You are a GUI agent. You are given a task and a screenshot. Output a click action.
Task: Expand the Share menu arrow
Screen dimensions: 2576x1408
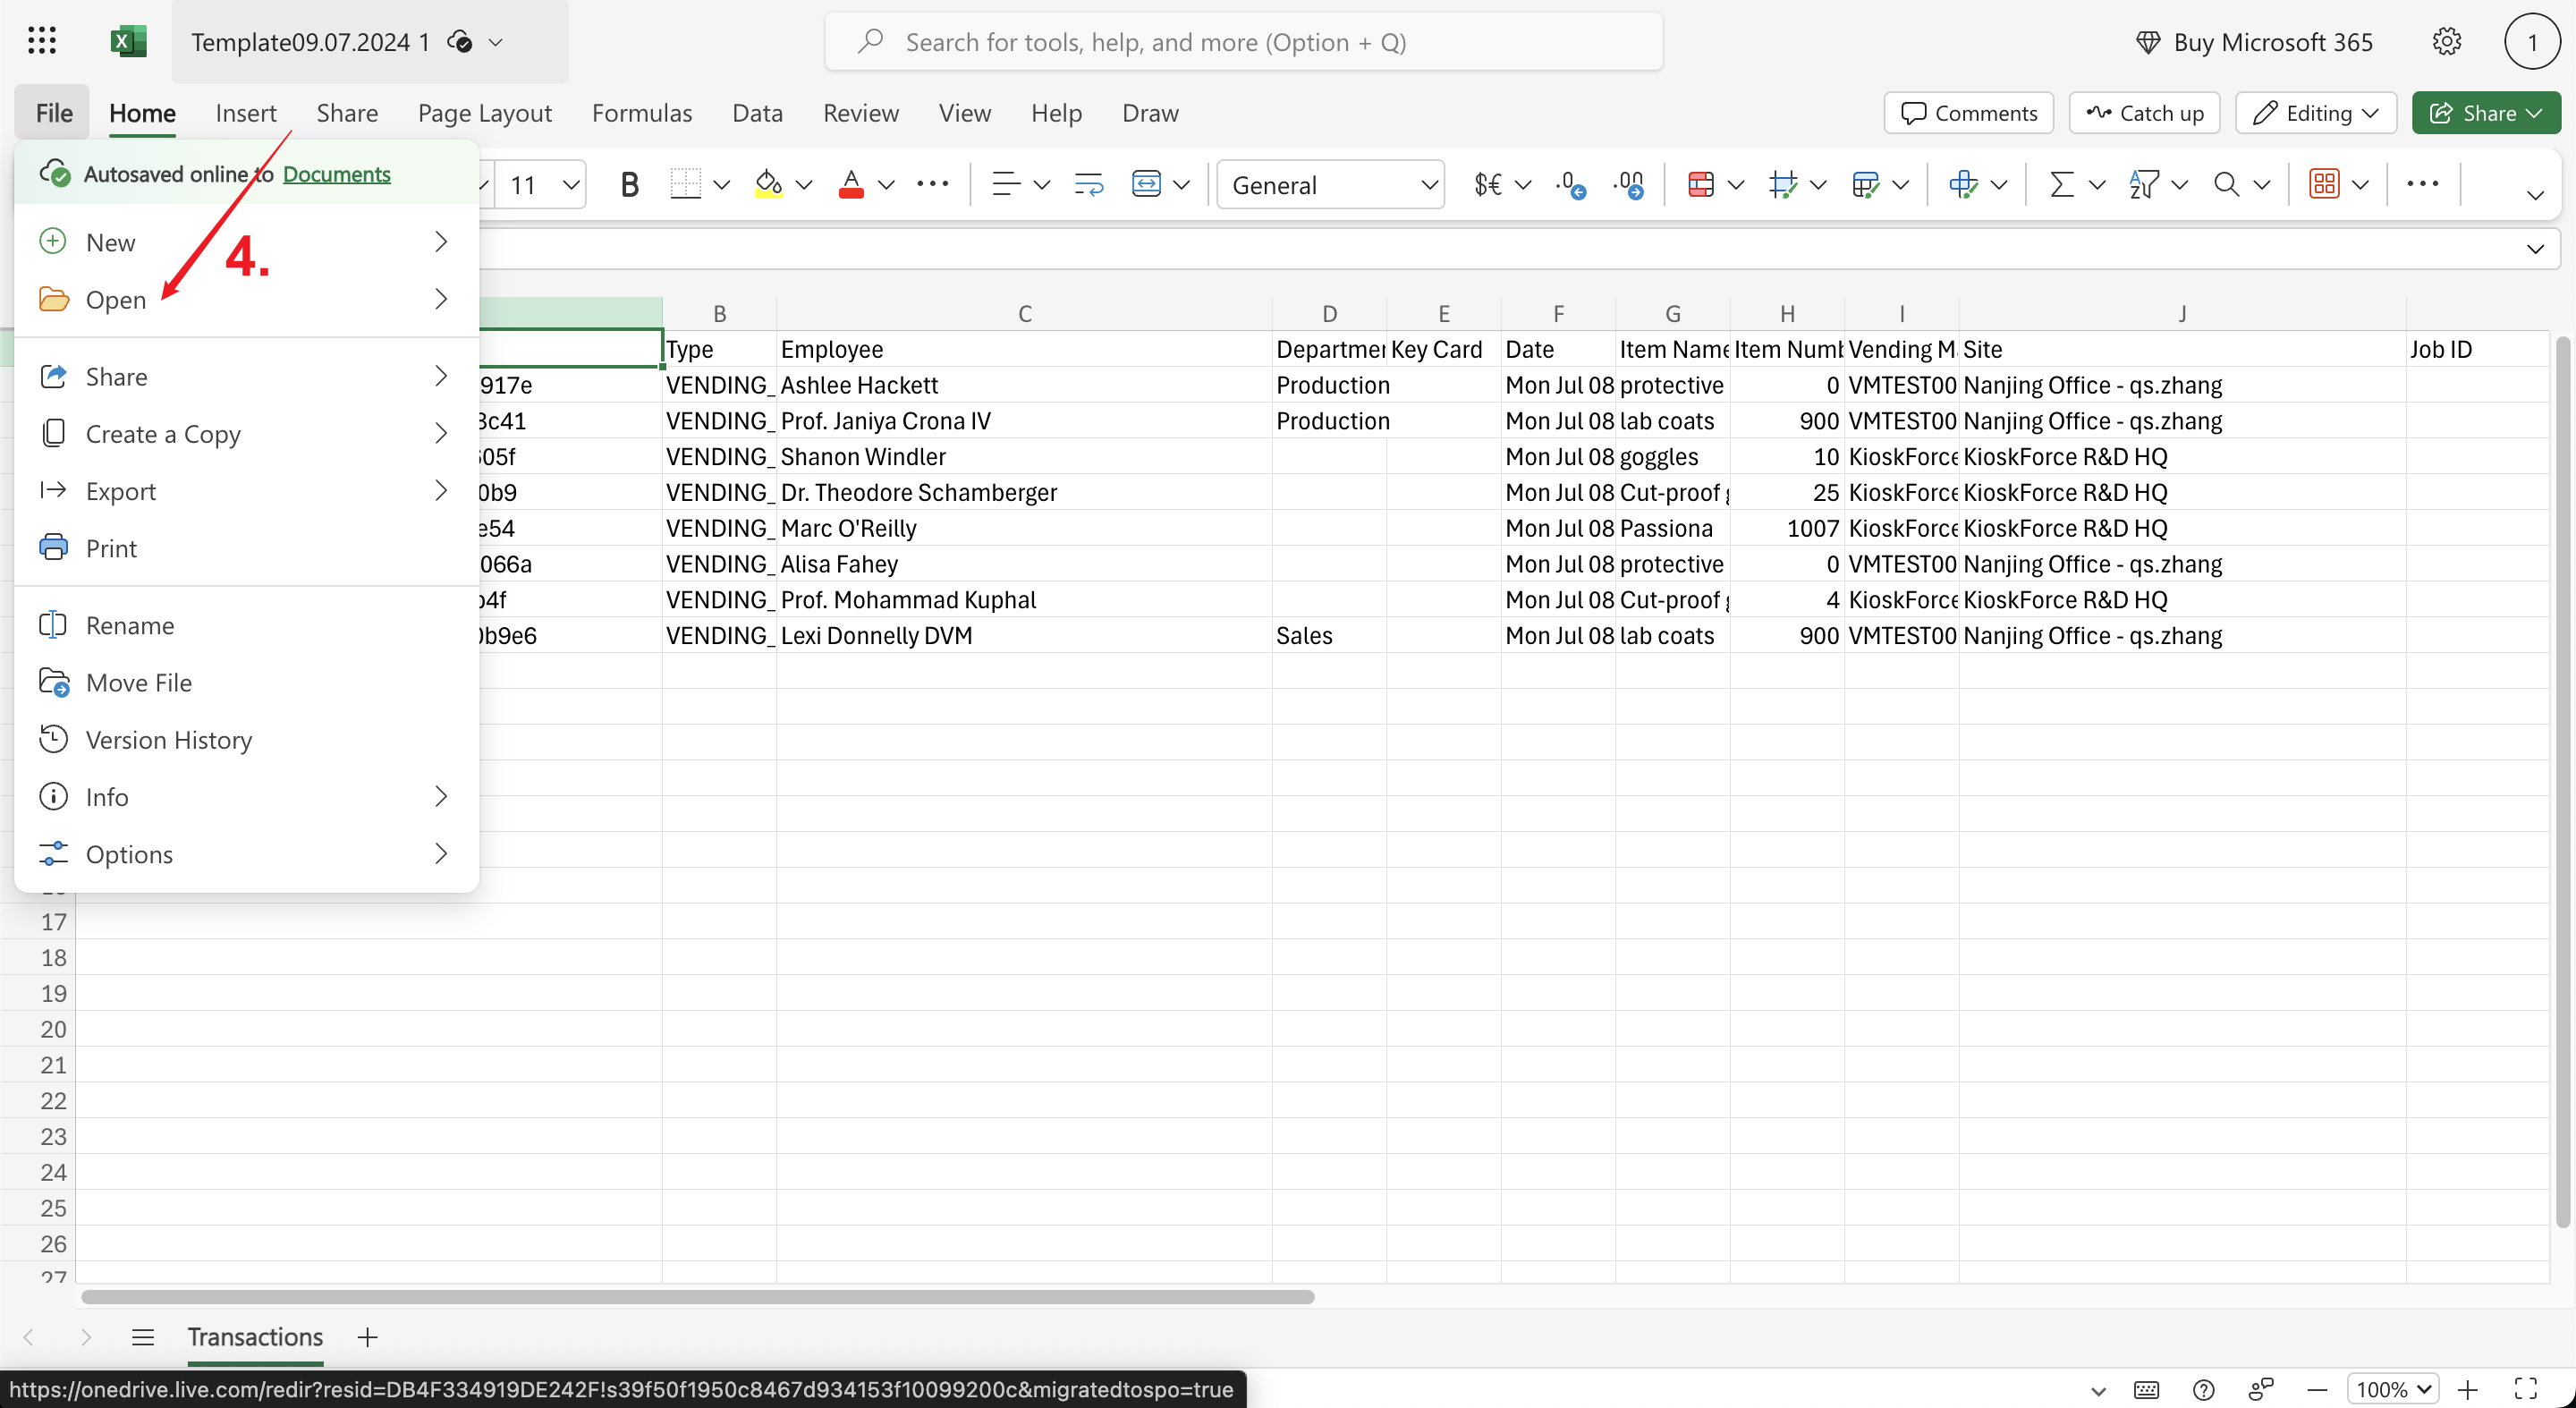tap(440, 375)
